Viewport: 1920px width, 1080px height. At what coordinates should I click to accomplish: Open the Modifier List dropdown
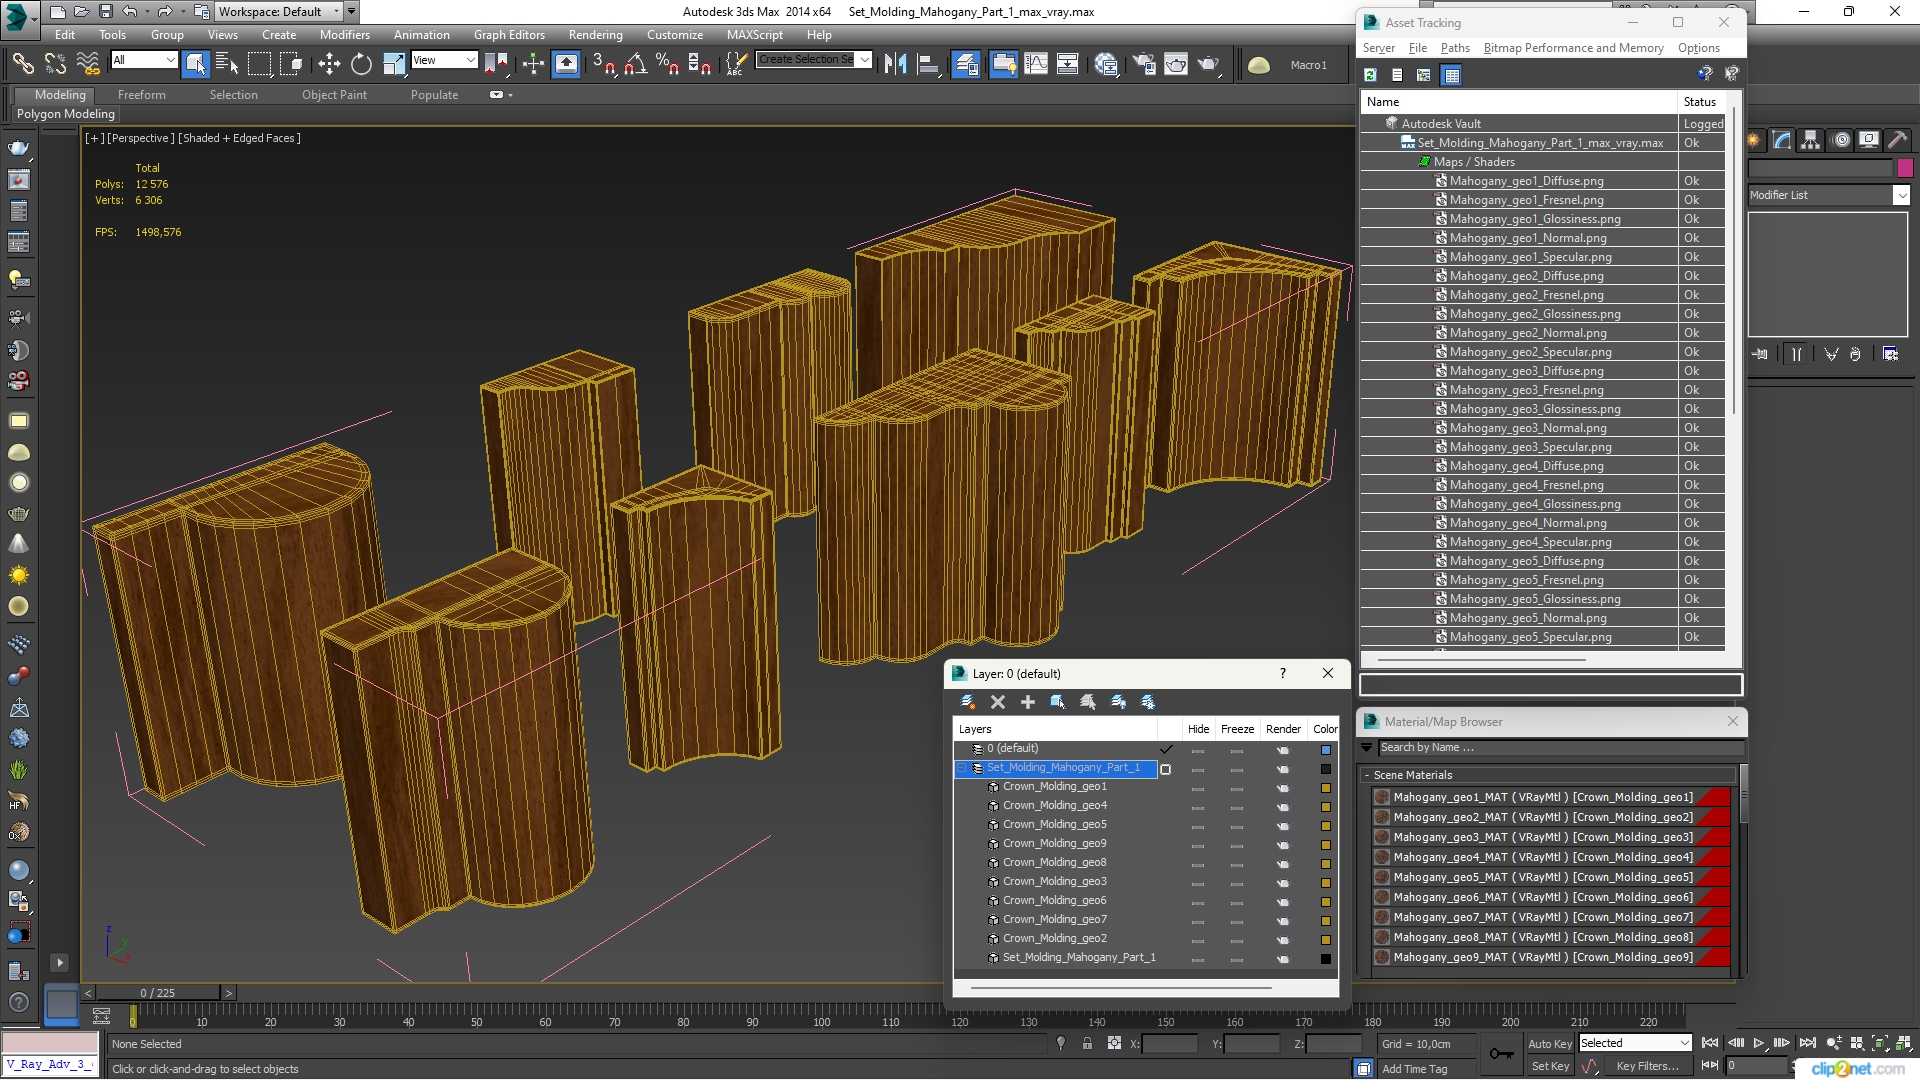(x=1828, y=195)
